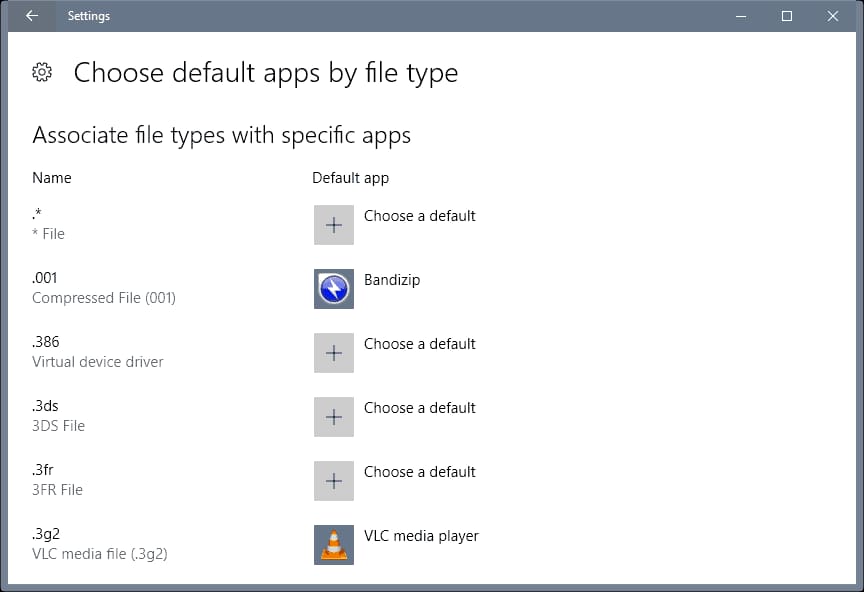Maximize the Settings window
The width and height of the screenshot is (864, 592).
pos(787,16)
